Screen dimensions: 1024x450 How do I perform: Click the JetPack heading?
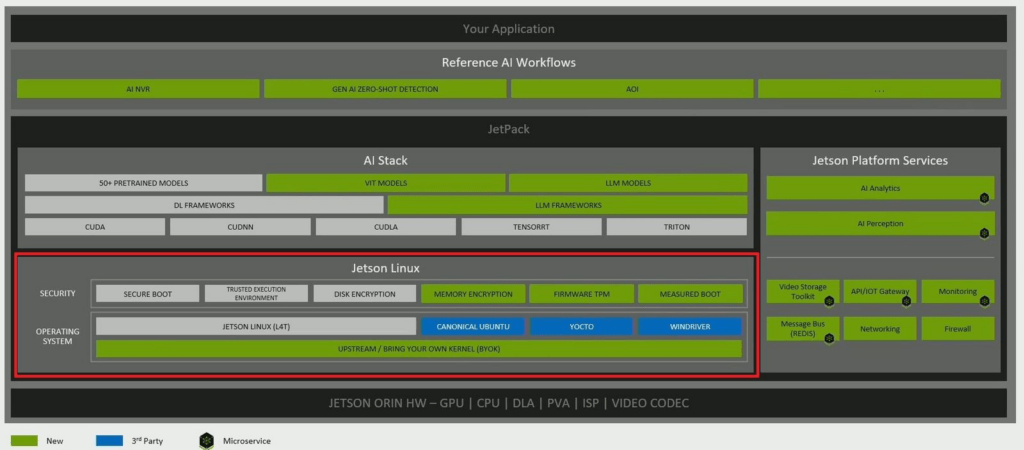(509, 129)
